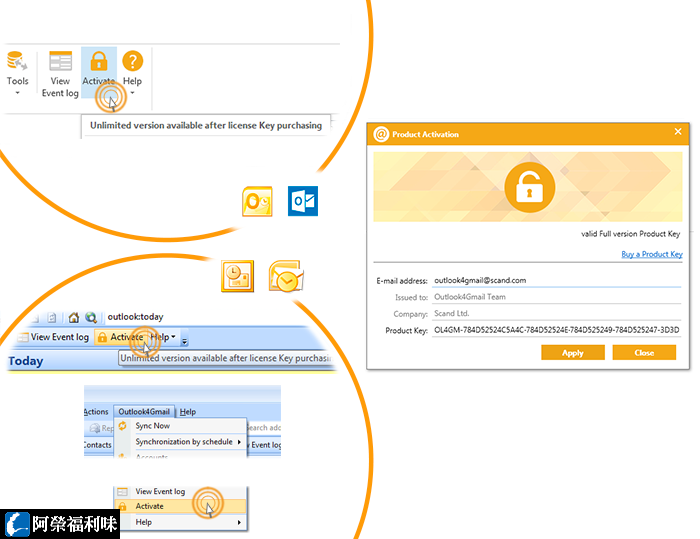Click the orange Close button
Image resolution: width=700 pixels, height=539 pixels.
tap(644, 353)
